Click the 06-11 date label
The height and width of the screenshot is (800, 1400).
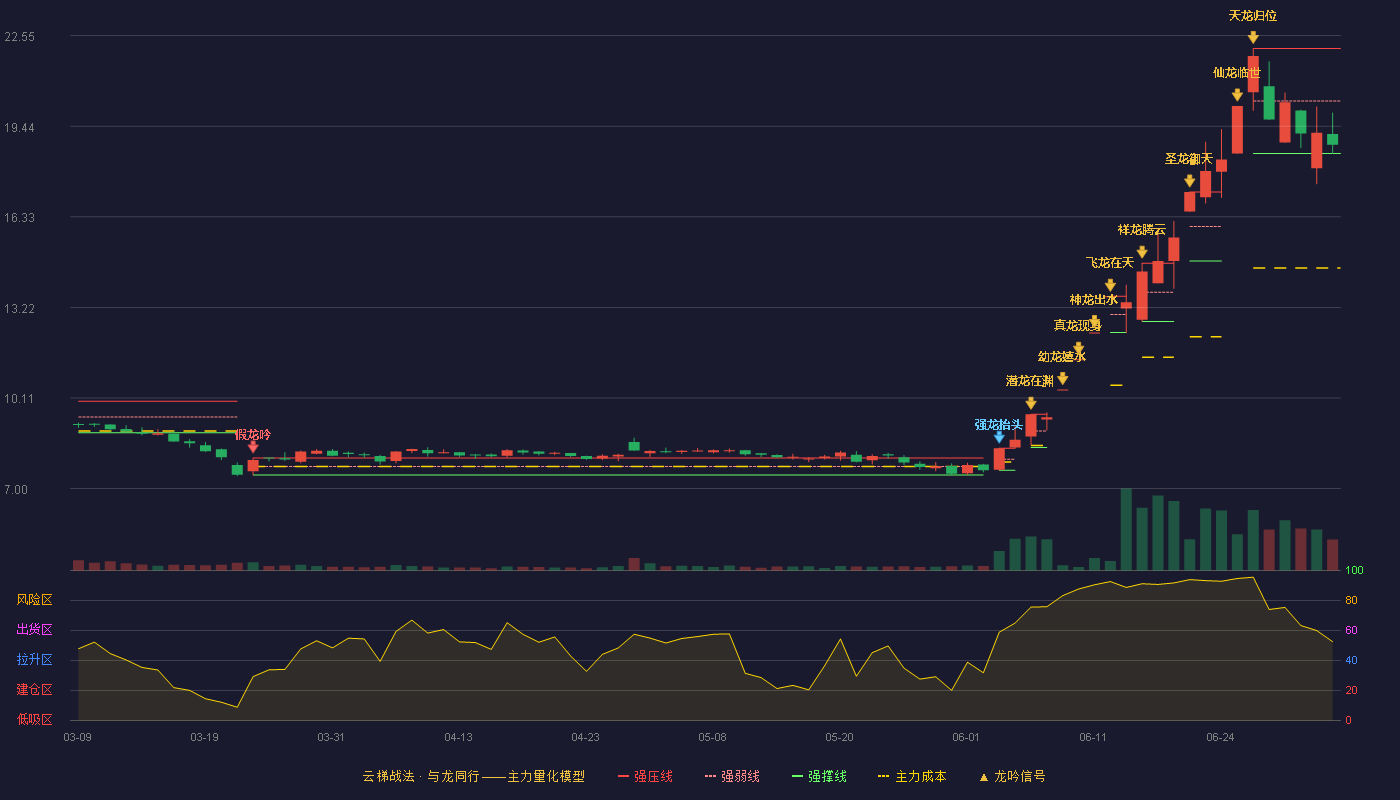[1093, 737]
